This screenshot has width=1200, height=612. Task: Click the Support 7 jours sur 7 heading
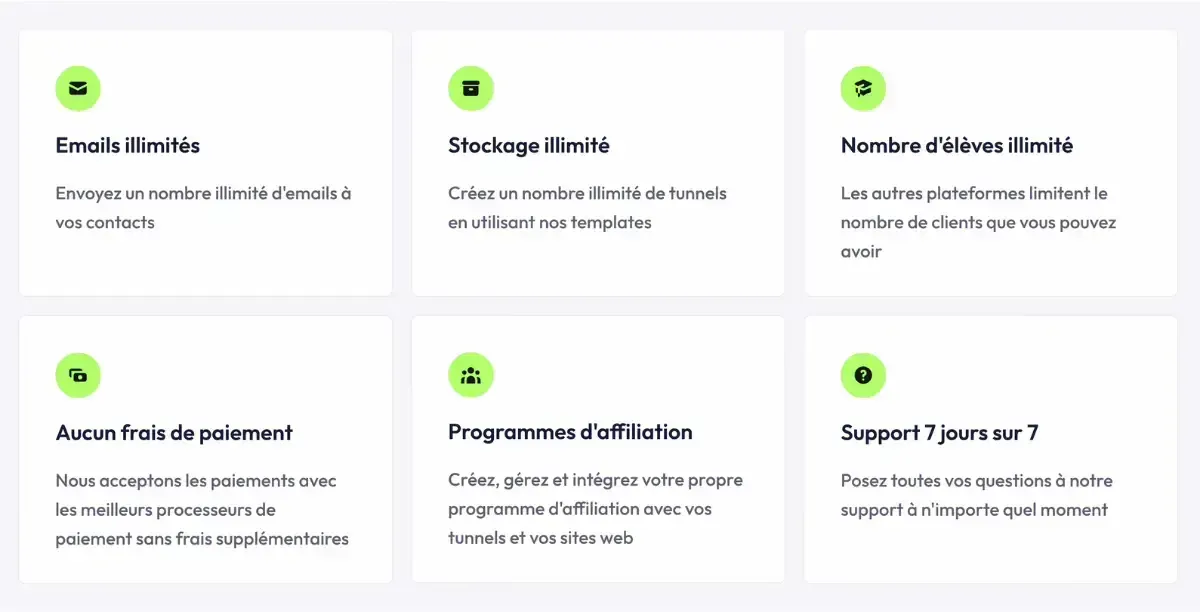point(939,433)
